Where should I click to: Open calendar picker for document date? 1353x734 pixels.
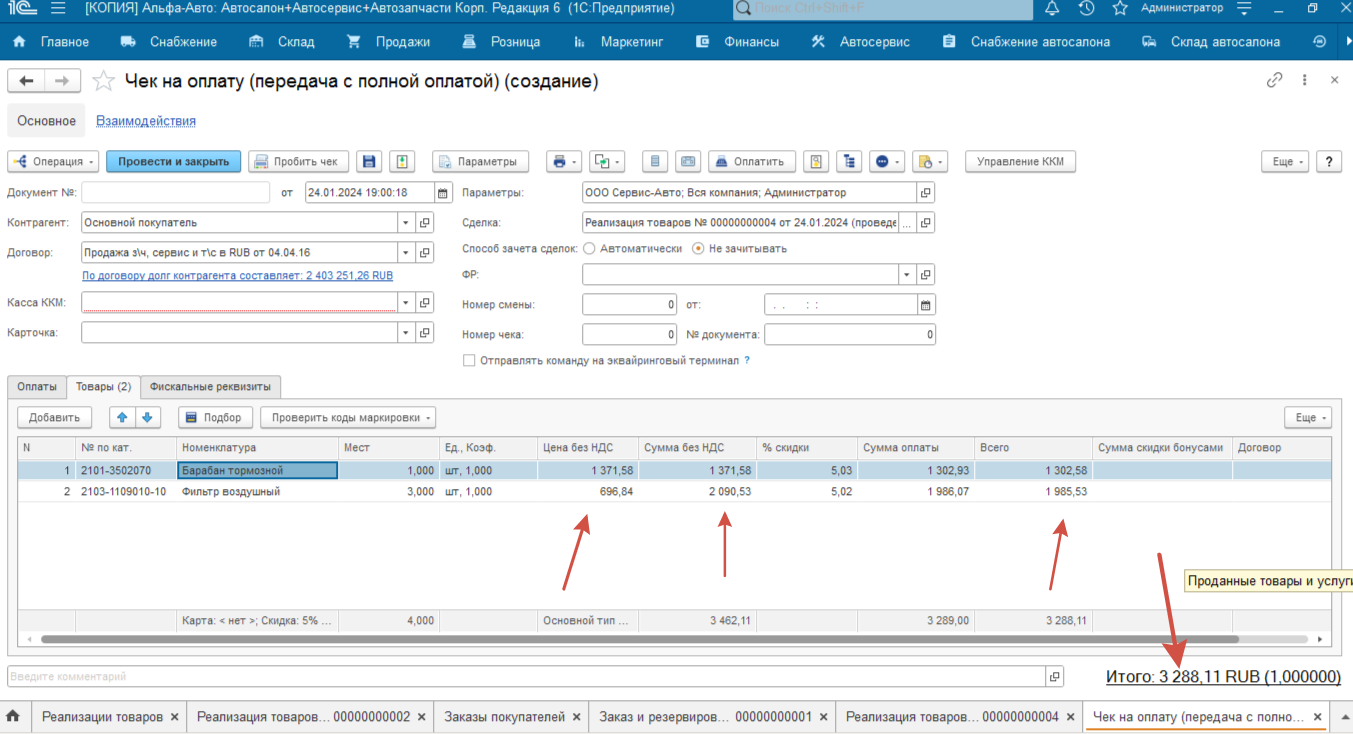click(x=443, y=193)
